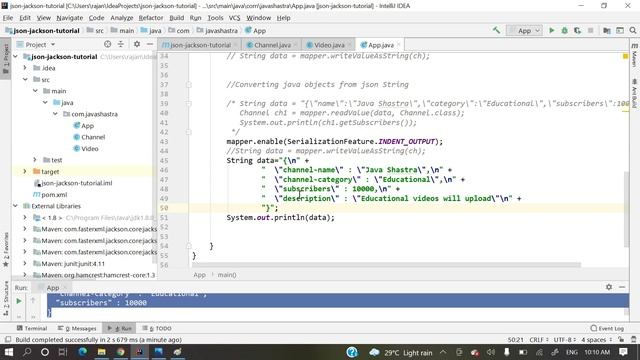The image size is (640, 360).
Task: Expand the .idea folder
Action: tap(25, 68)
